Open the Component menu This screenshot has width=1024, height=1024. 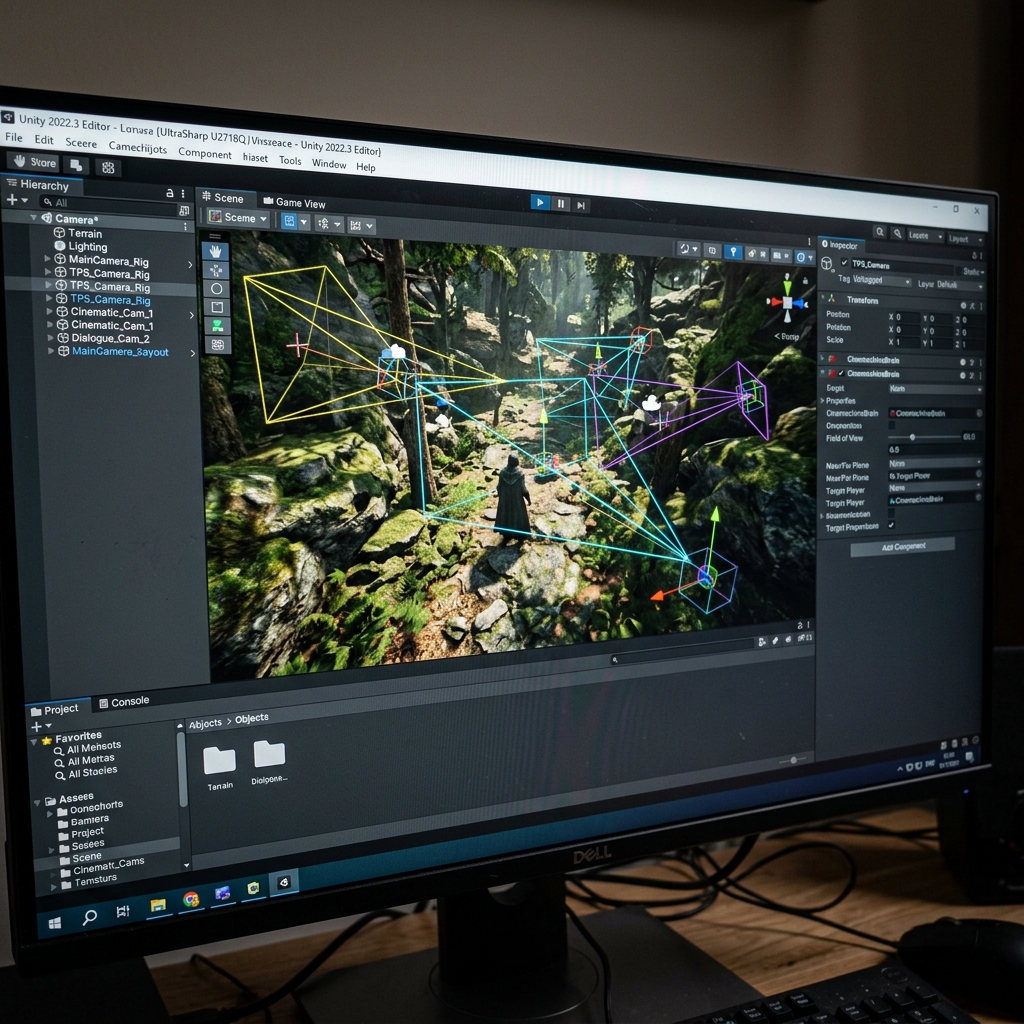pos(204,153)
